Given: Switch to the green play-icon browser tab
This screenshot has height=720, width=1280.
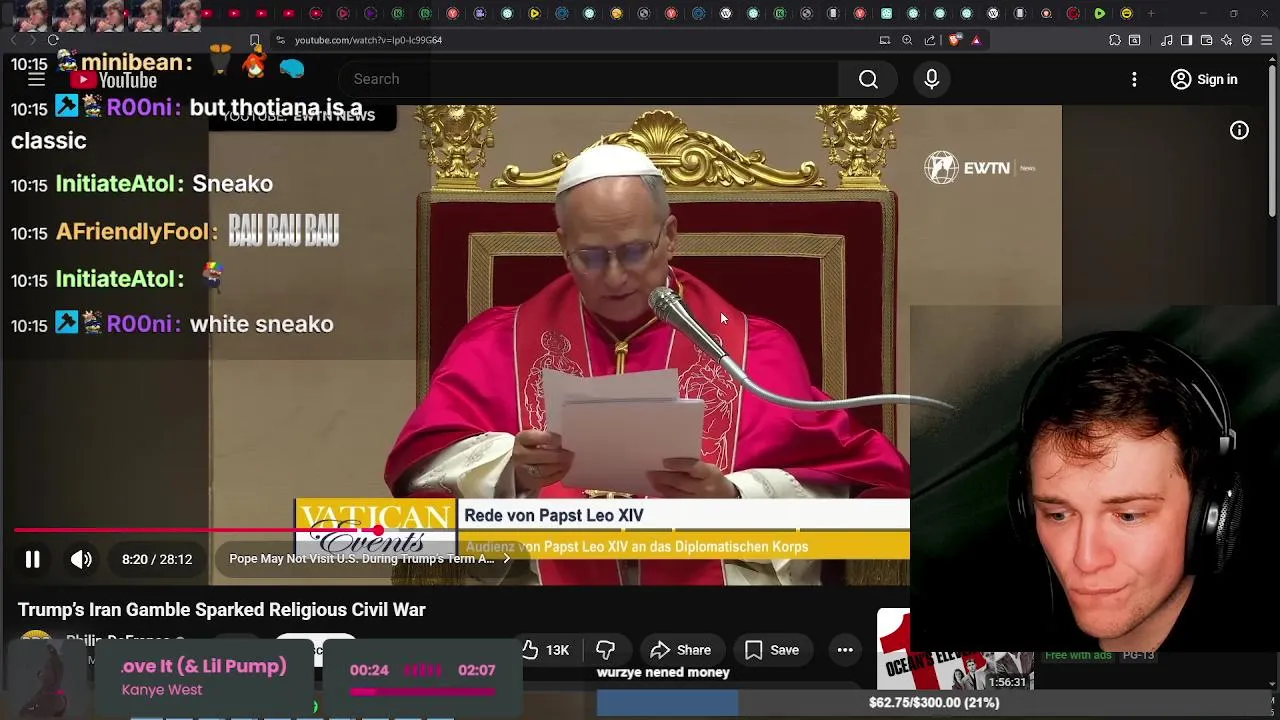Looking at the screenshot, I should [x=1099, y=14].
